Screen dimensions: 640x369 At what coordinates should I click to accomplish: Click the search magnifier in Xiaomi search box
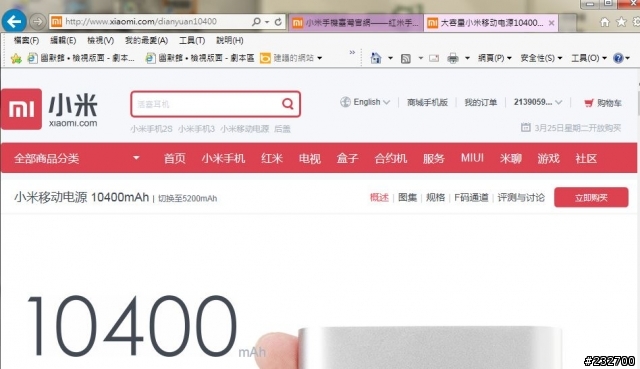(288, 104)
